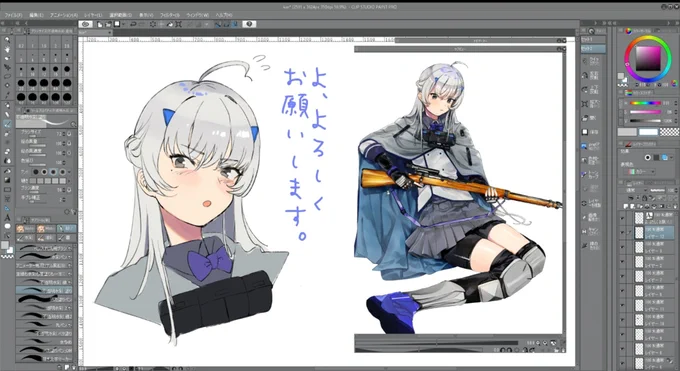
Task: Pick a color in the color wheel square
Action: tap(648, 59)
